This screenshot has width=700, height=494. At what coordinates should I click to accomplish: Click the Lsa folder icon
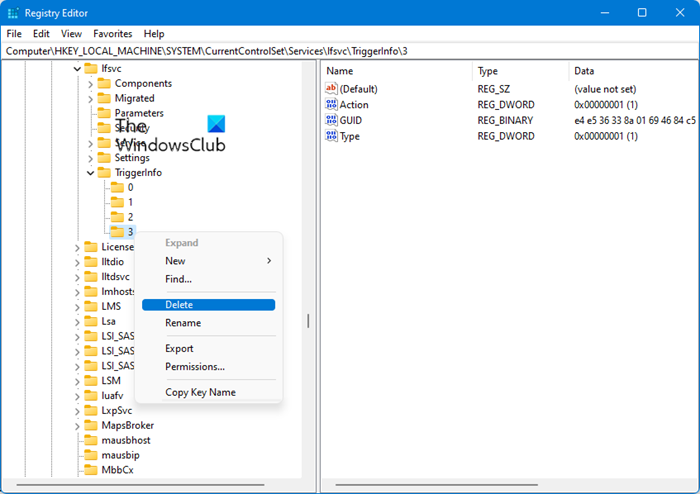pyautogui.click(x=91, y=321)
